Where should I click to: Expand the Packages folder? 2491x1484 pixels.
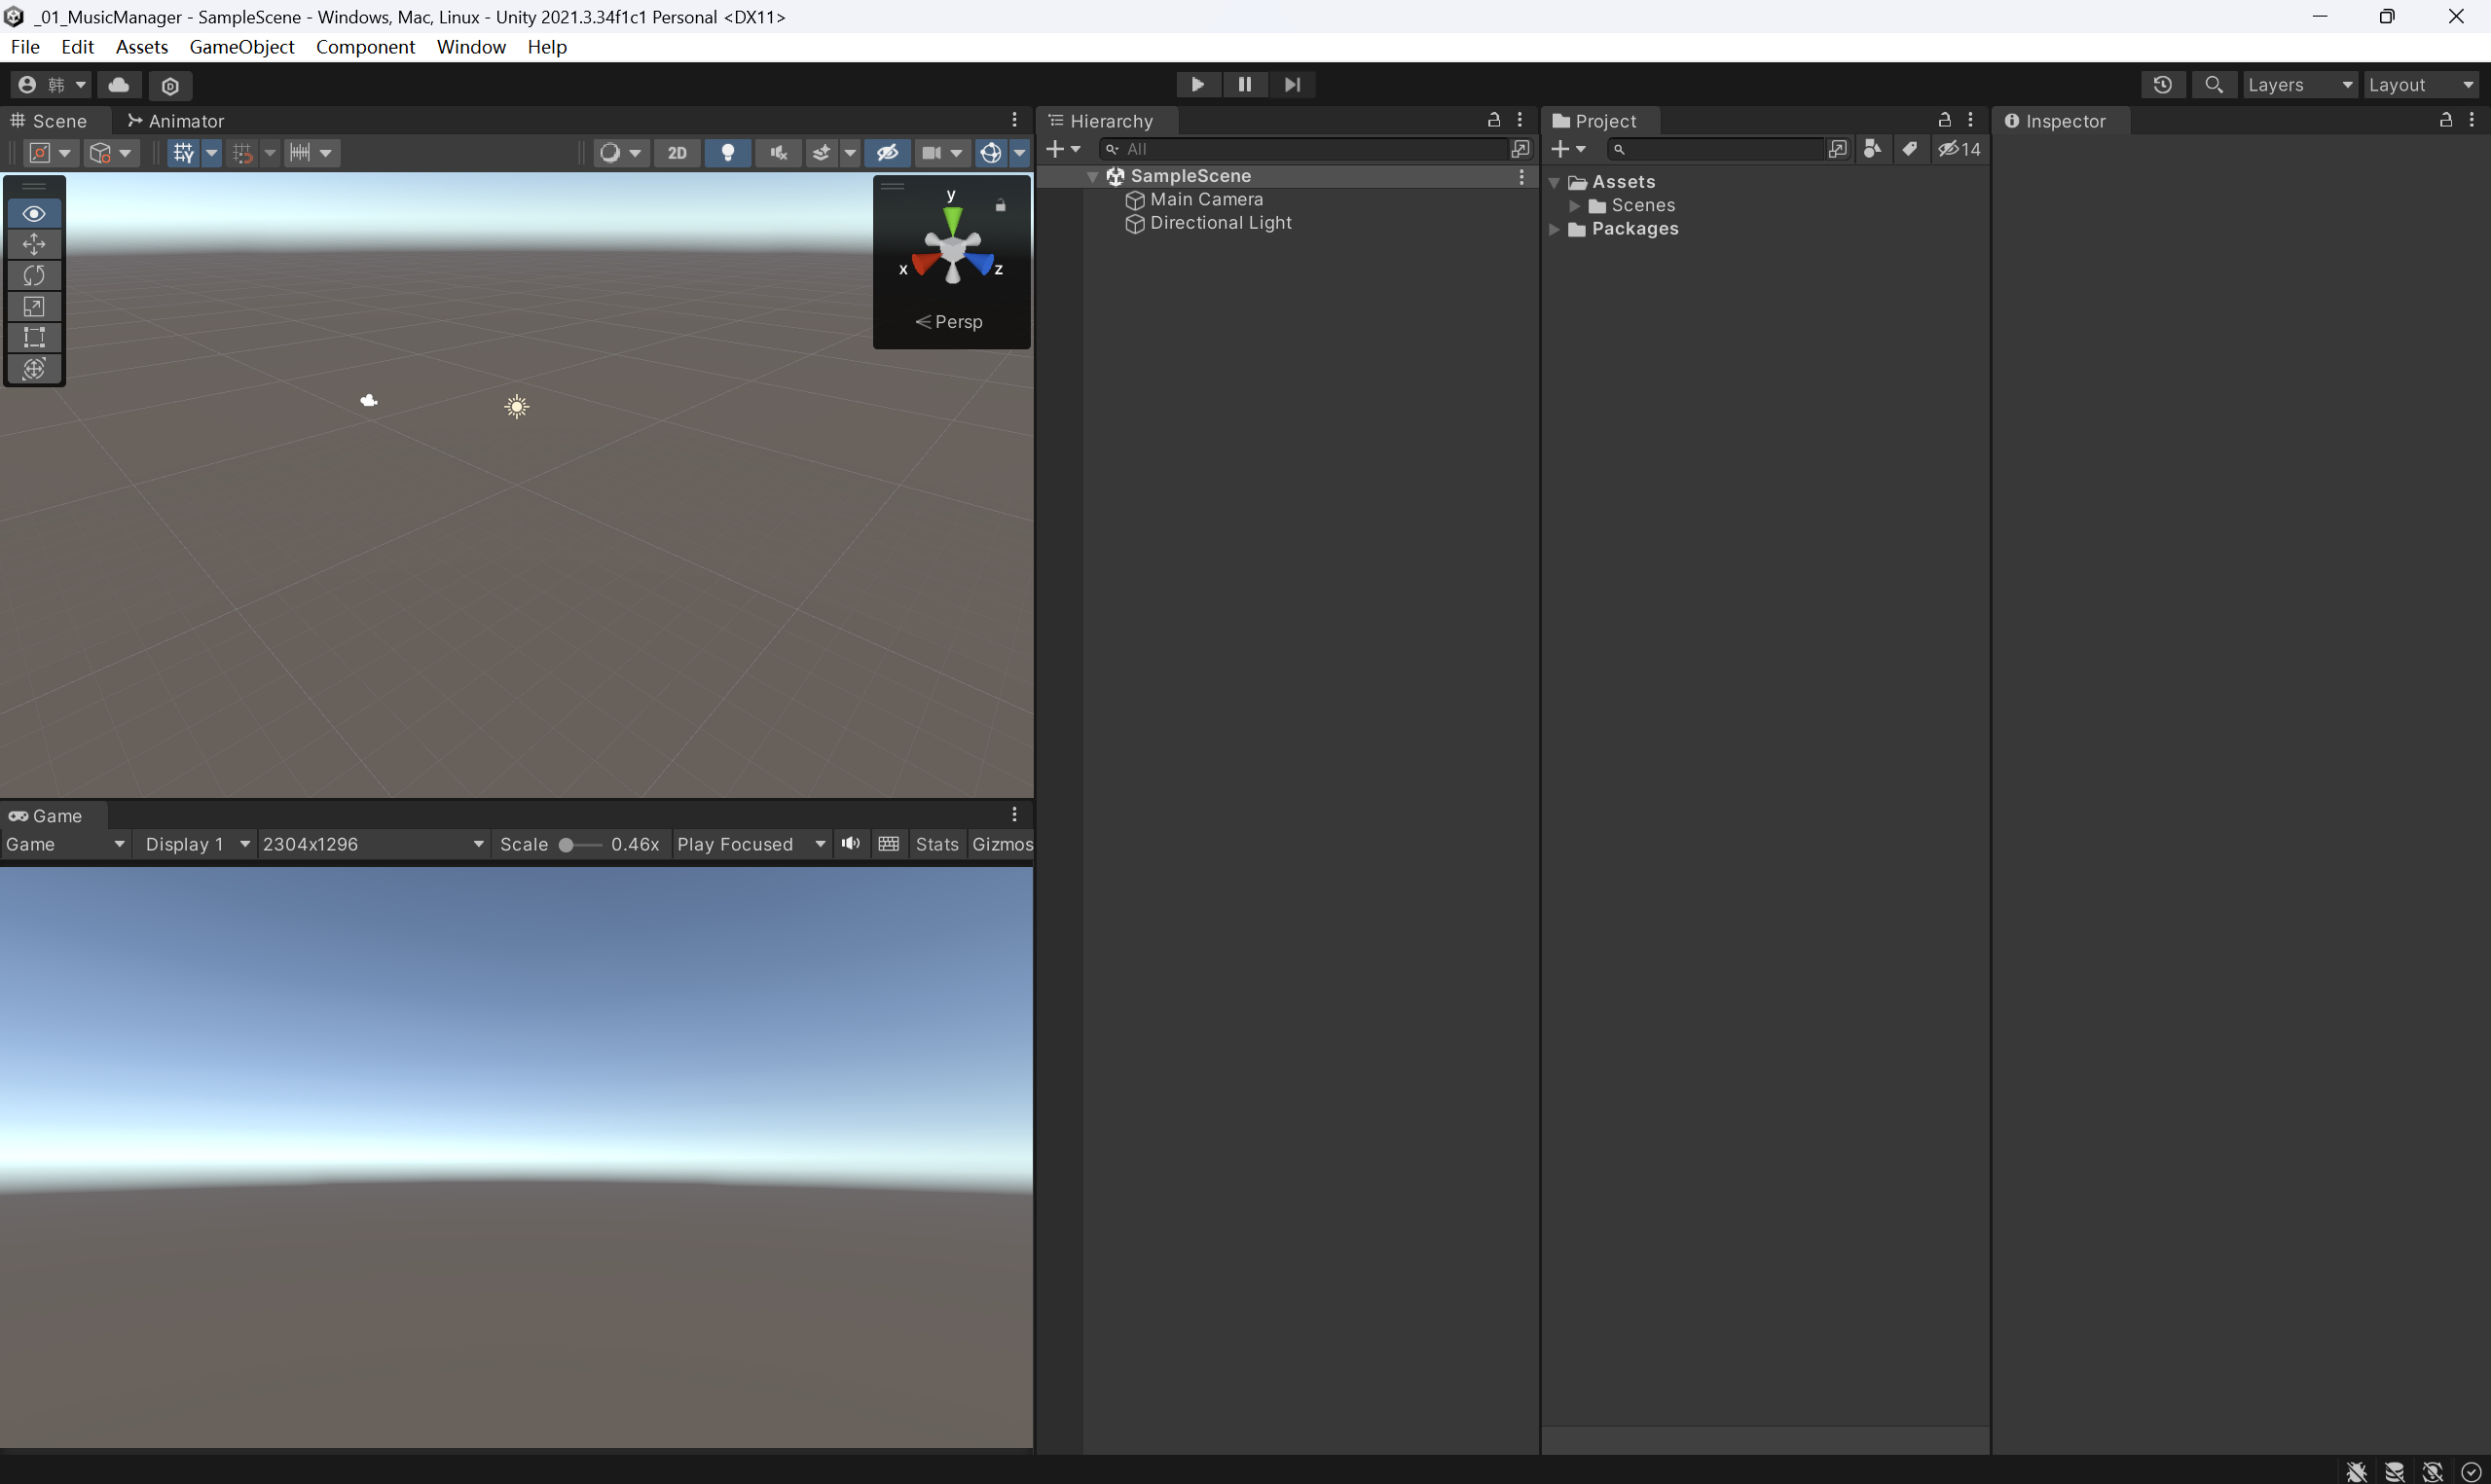(x=1554, y=229)
